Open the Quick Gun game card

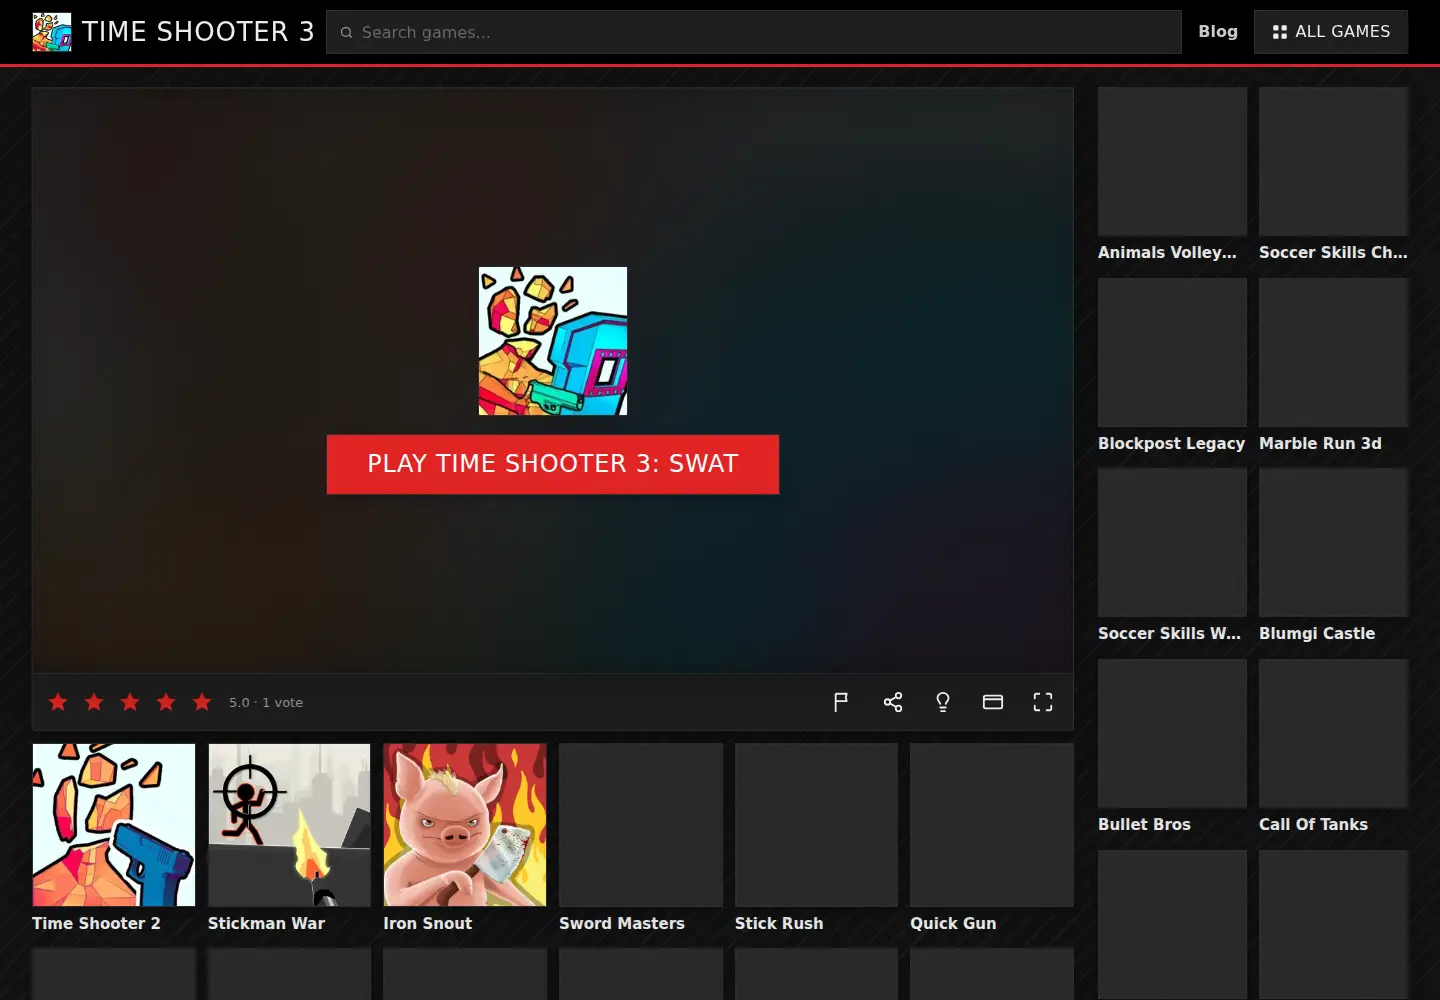tap(992, 838)
